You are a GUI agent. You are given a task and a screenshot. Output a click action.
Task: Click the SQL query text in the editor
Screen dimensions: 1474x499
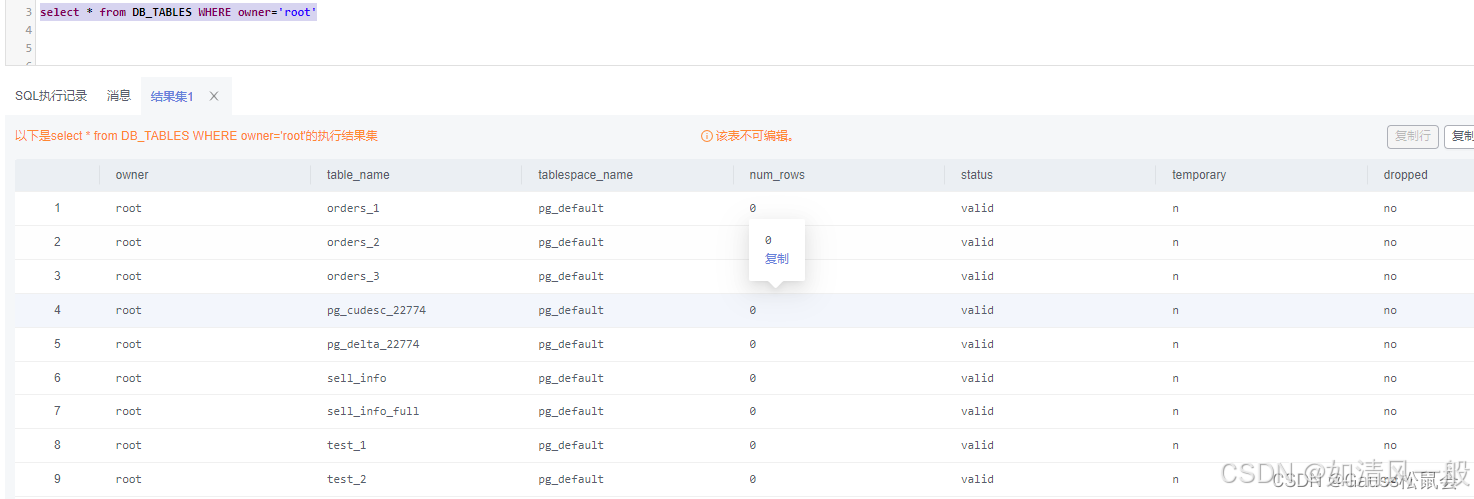click(177, 13)
